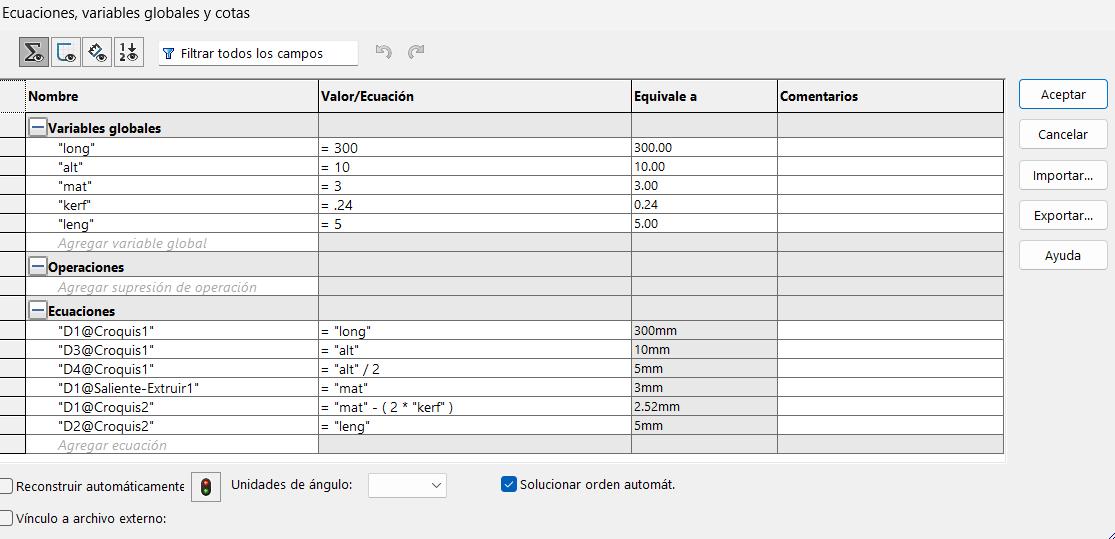This screenshot has width=1115, height=539.
Task: Collapse the Ecuaciones section
Action: pyautogui.click(x=38, y=311)
